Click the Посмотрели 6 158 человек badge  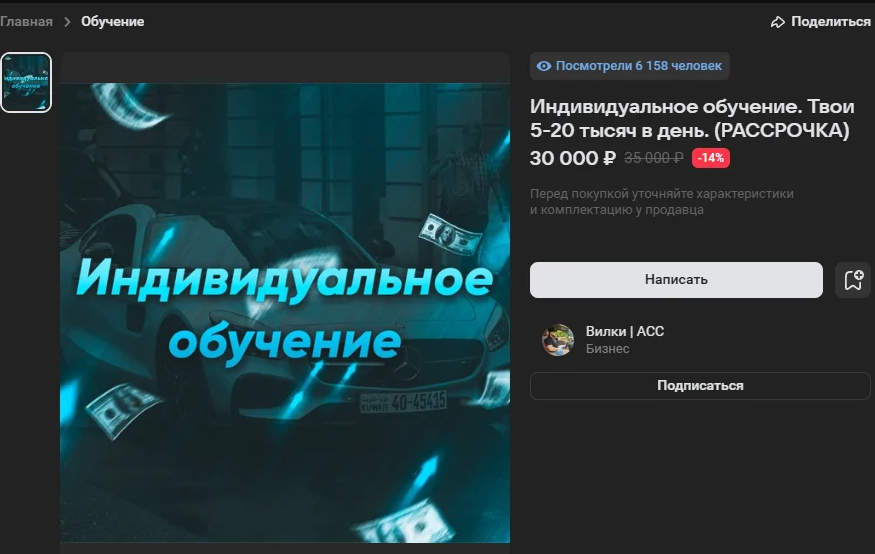[629, 66]
